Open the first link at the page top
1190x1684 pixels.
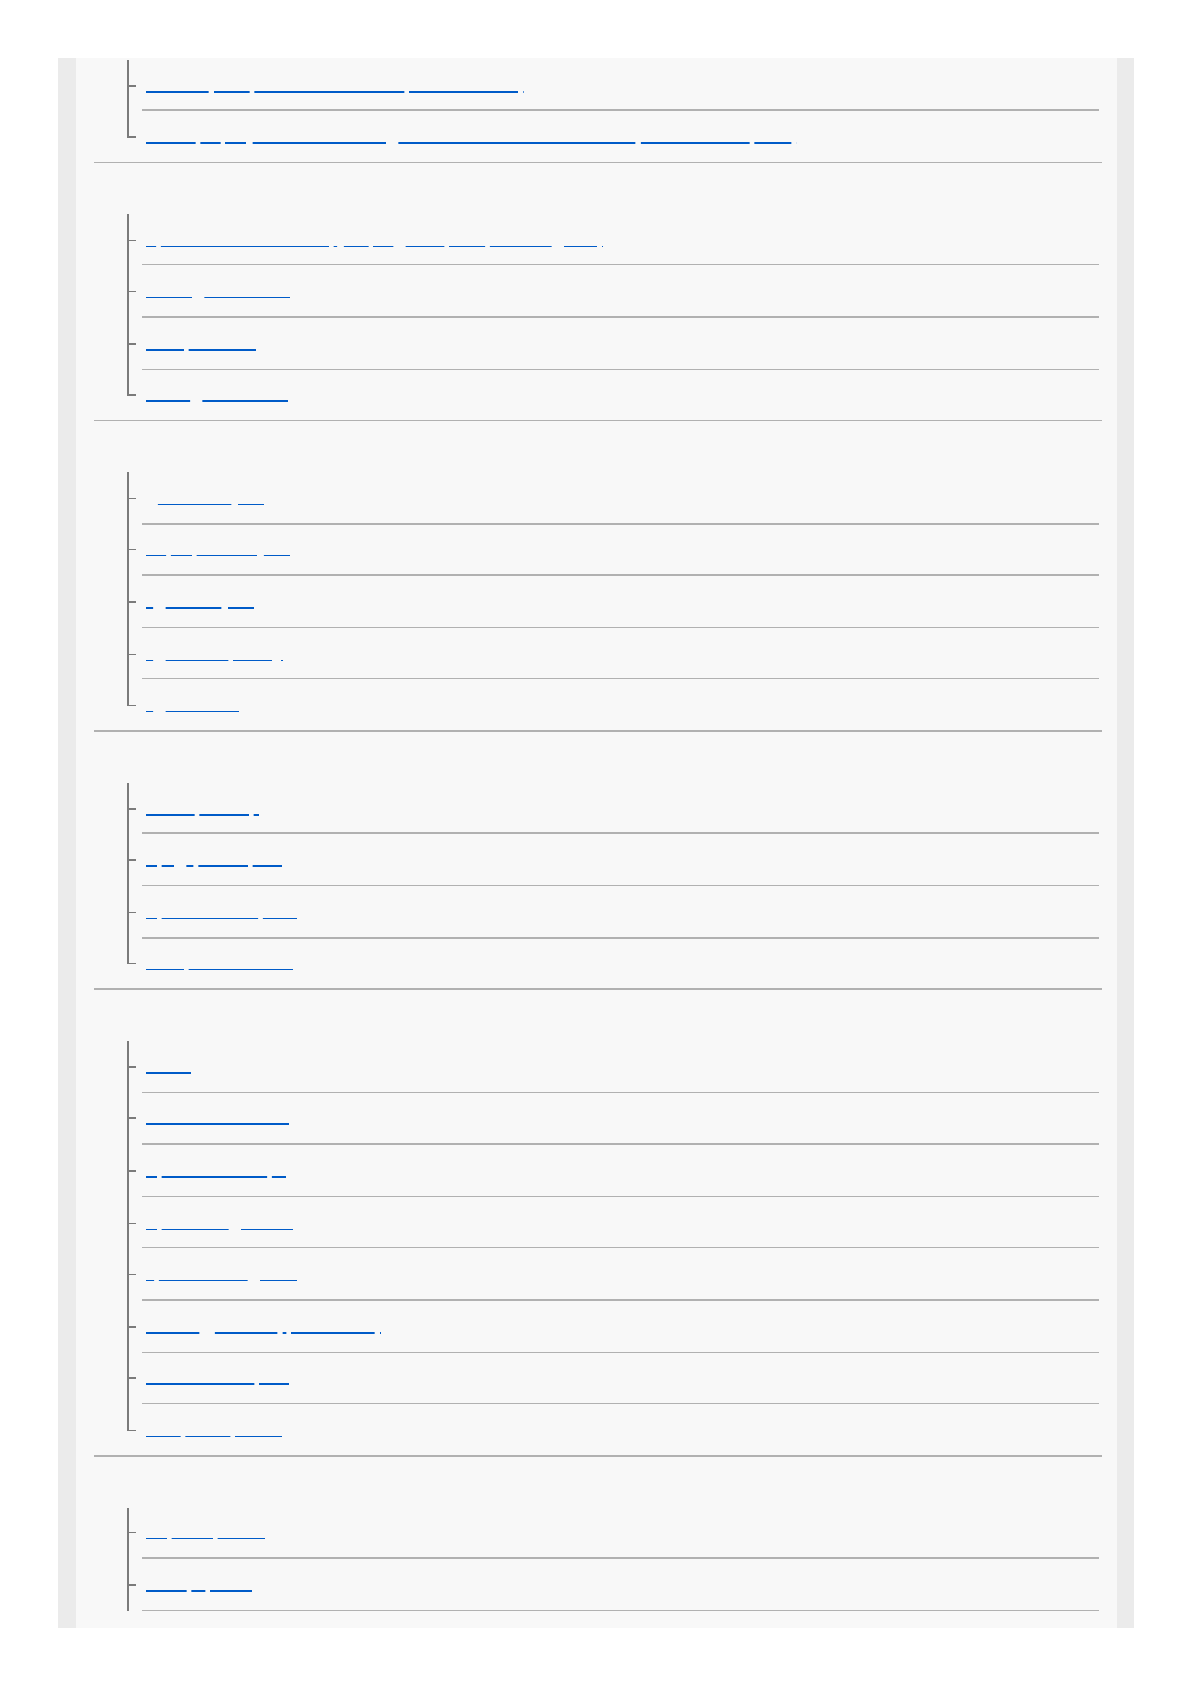pos(333,88)
